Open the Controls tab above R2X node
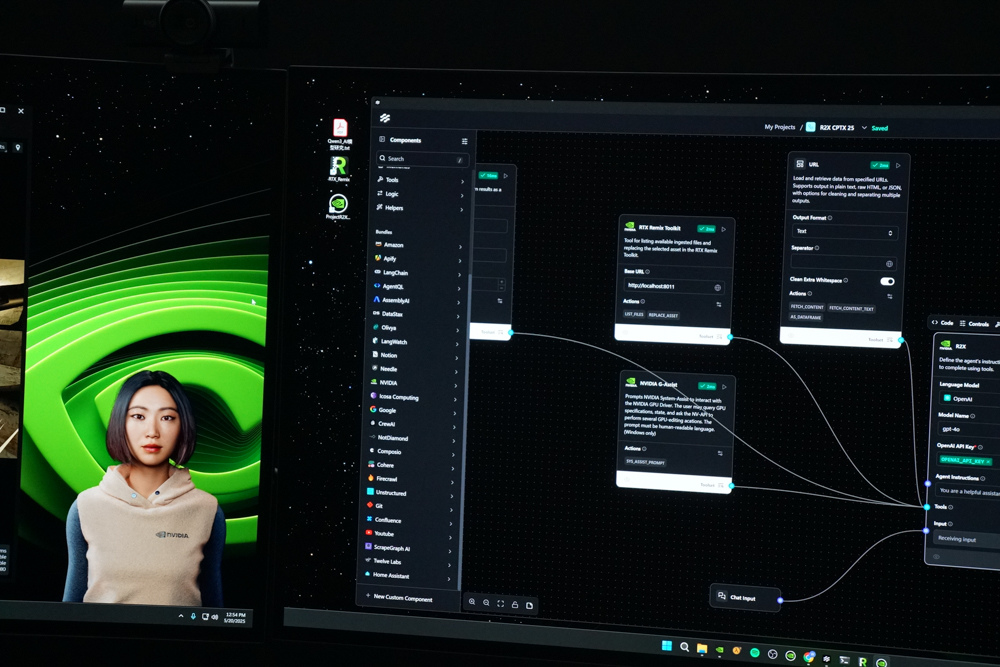The width and height of the screenshot is (1000, 667). point(974,324)
